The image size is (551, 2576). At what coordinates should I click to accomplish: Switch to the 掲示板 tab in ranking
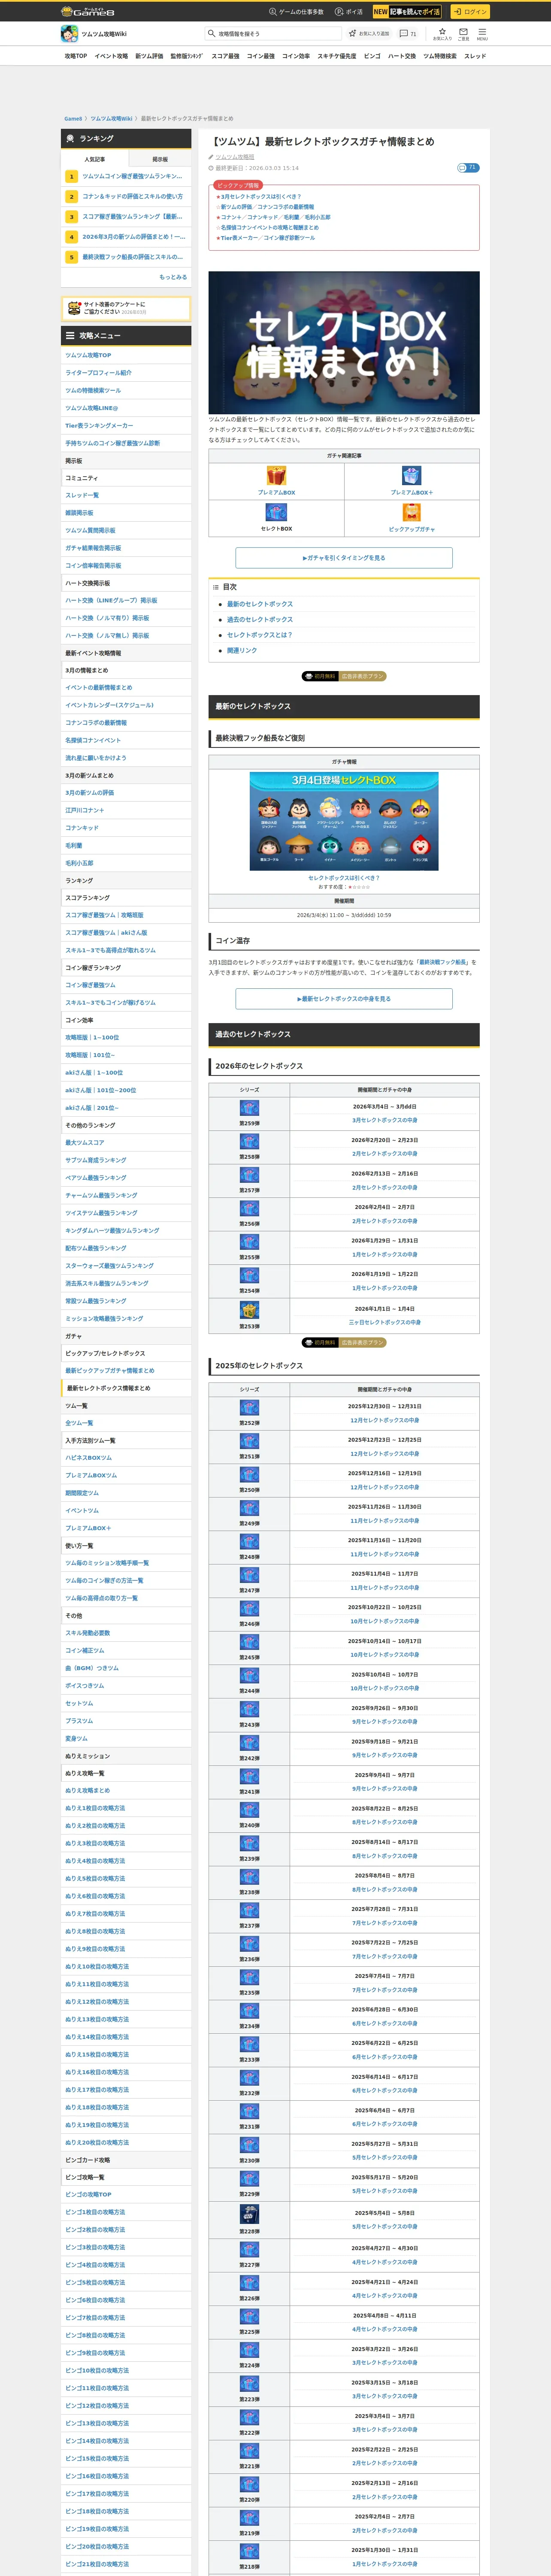[x=160, y=159]
